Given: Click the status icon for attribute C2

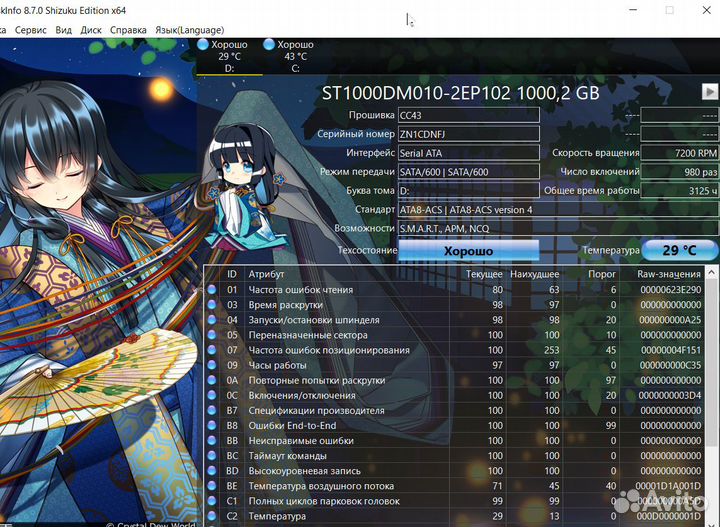Looking at the screenshot, I should 212,516.
